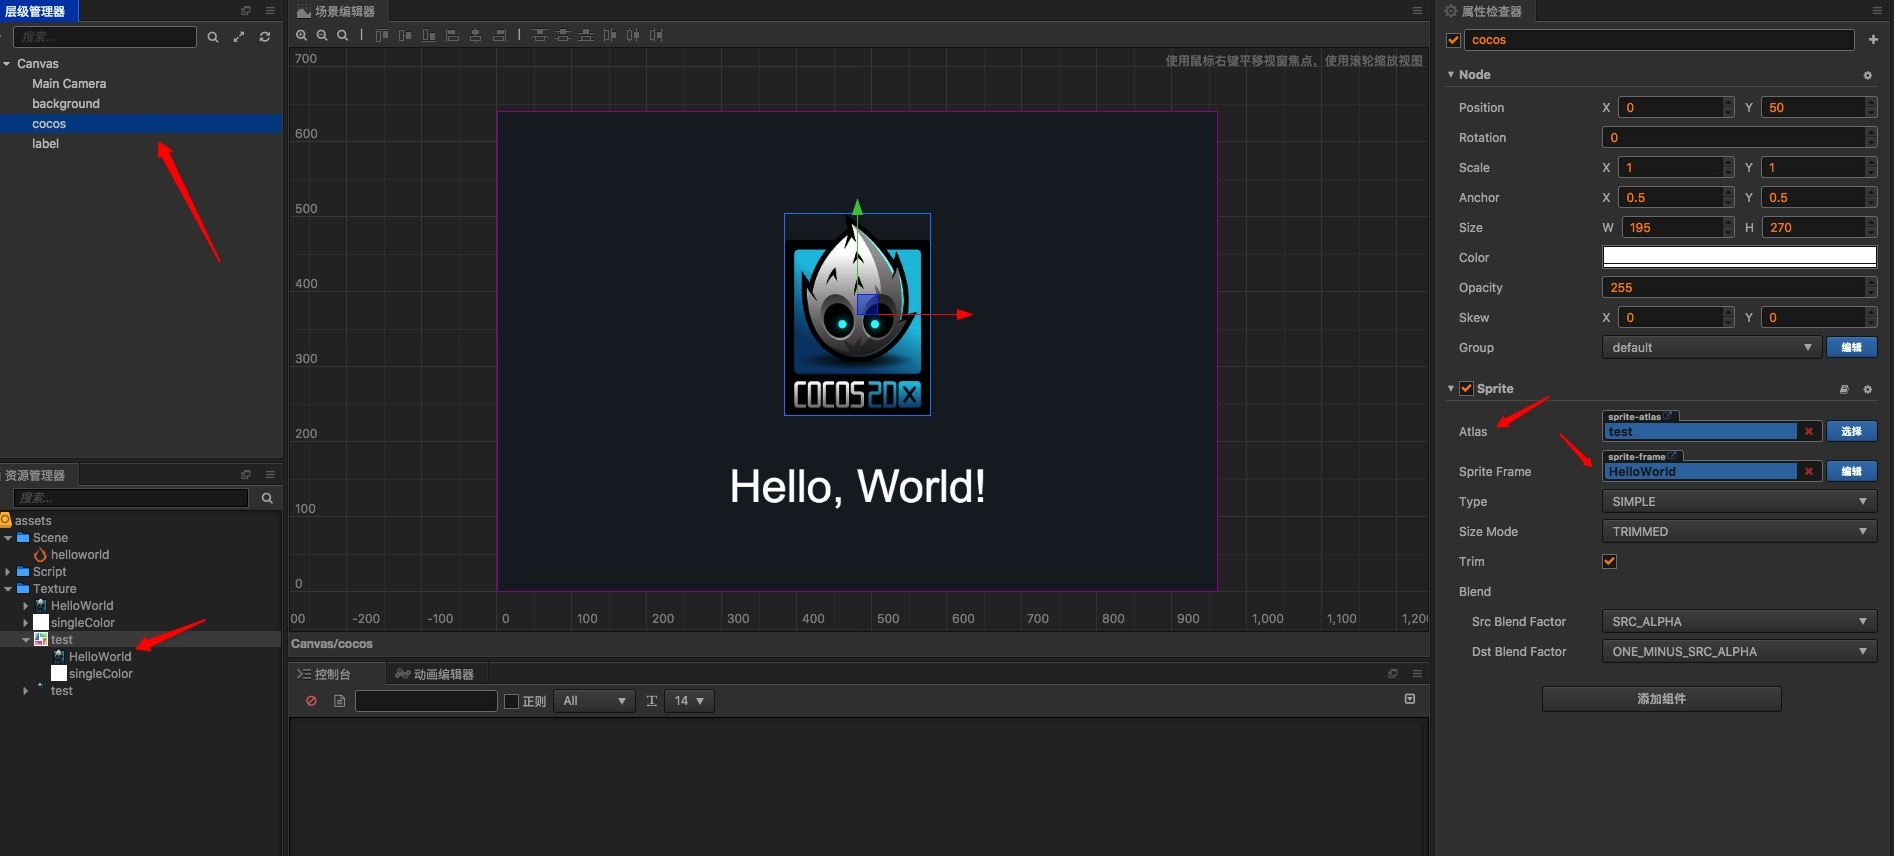
Task: Switch to the 属性检查器 inspector tab
Action: pos(1484,11)
